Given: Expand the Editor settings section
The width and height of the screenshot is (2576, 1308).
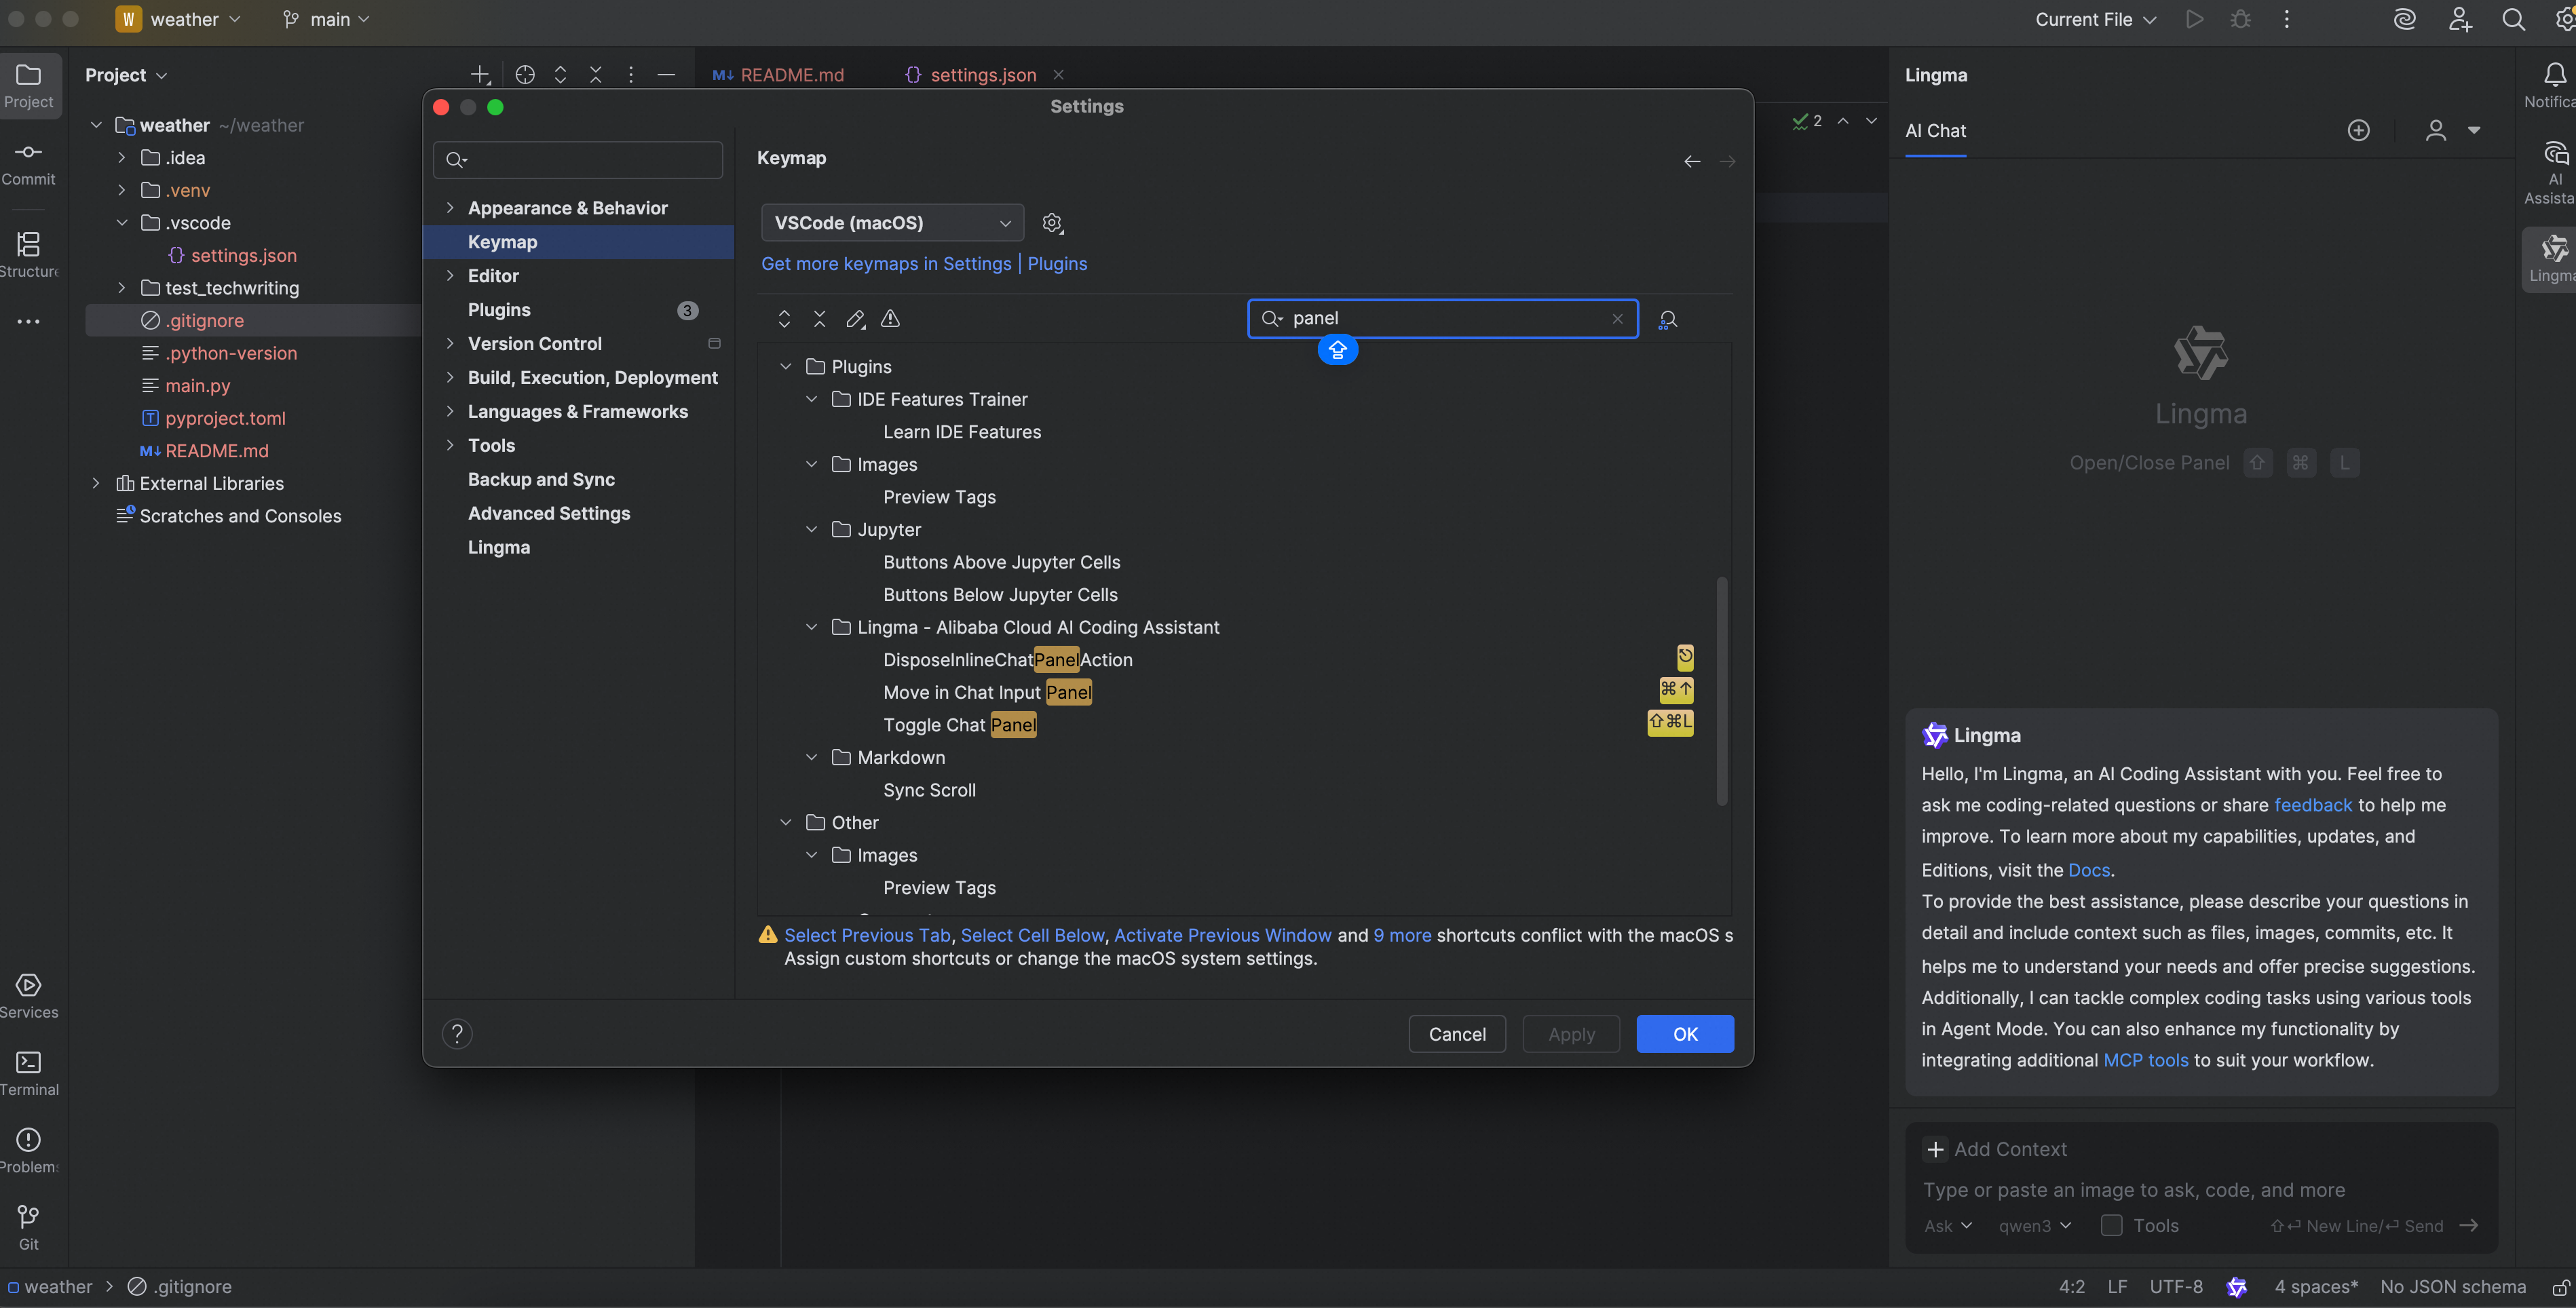Looking at the screenshot, I should pyautogui.click(x=450, y=276).
